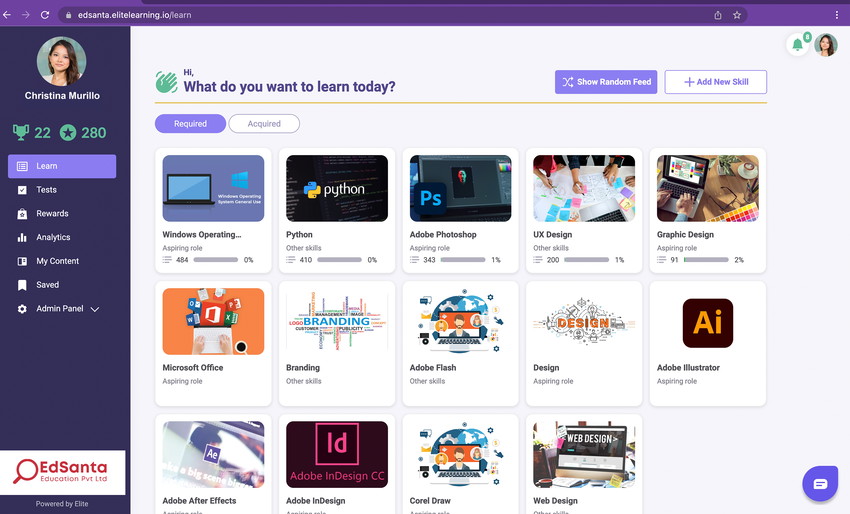Click the top-right profile avatar

(x=826, y=45)
